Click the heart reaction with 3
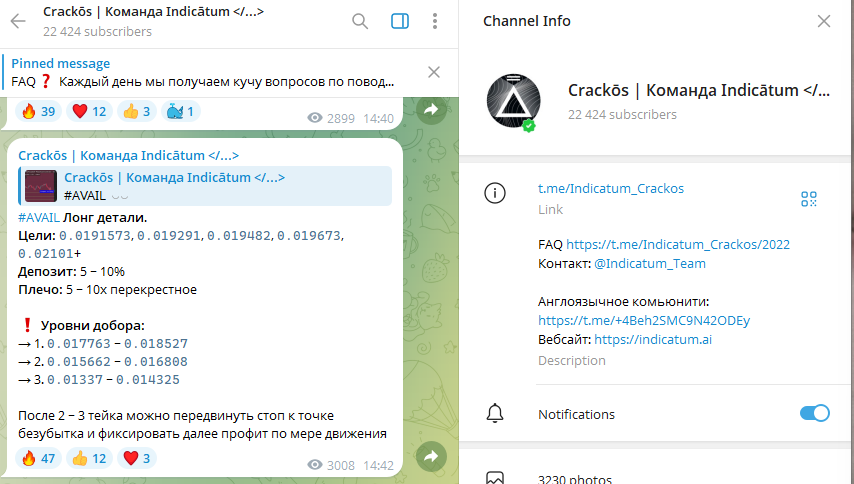The height and width of the screenshot is (484, 854). tap(137, 458)
